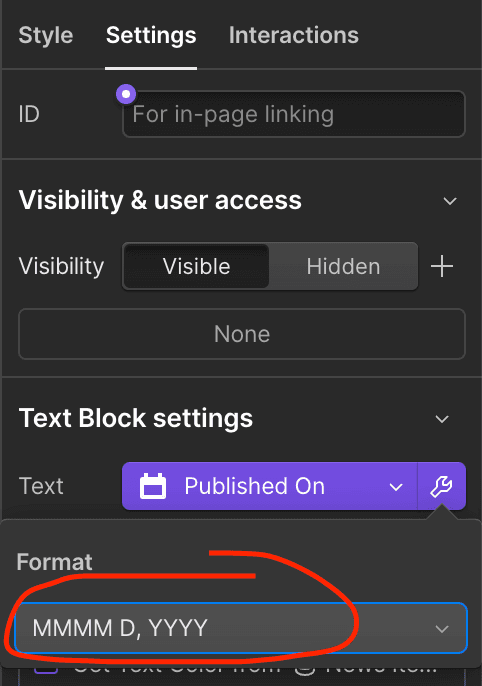Collapse Text Block settings section chevron

tap(442, 419)
